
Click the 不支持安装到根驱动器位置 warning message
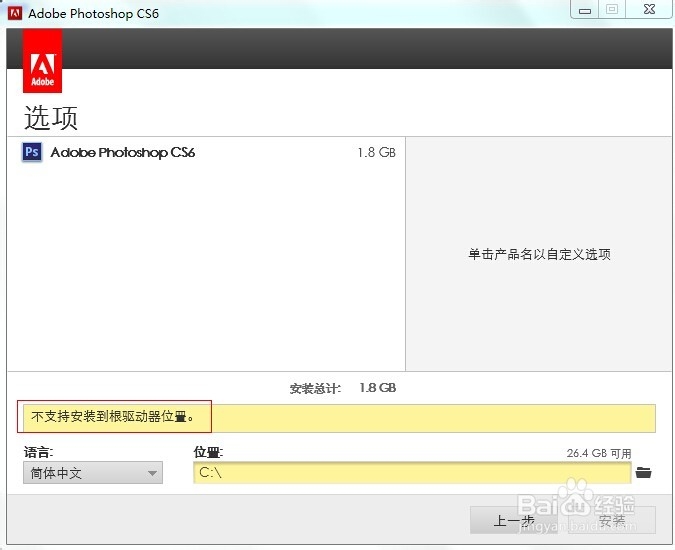[x=113, y=416]
